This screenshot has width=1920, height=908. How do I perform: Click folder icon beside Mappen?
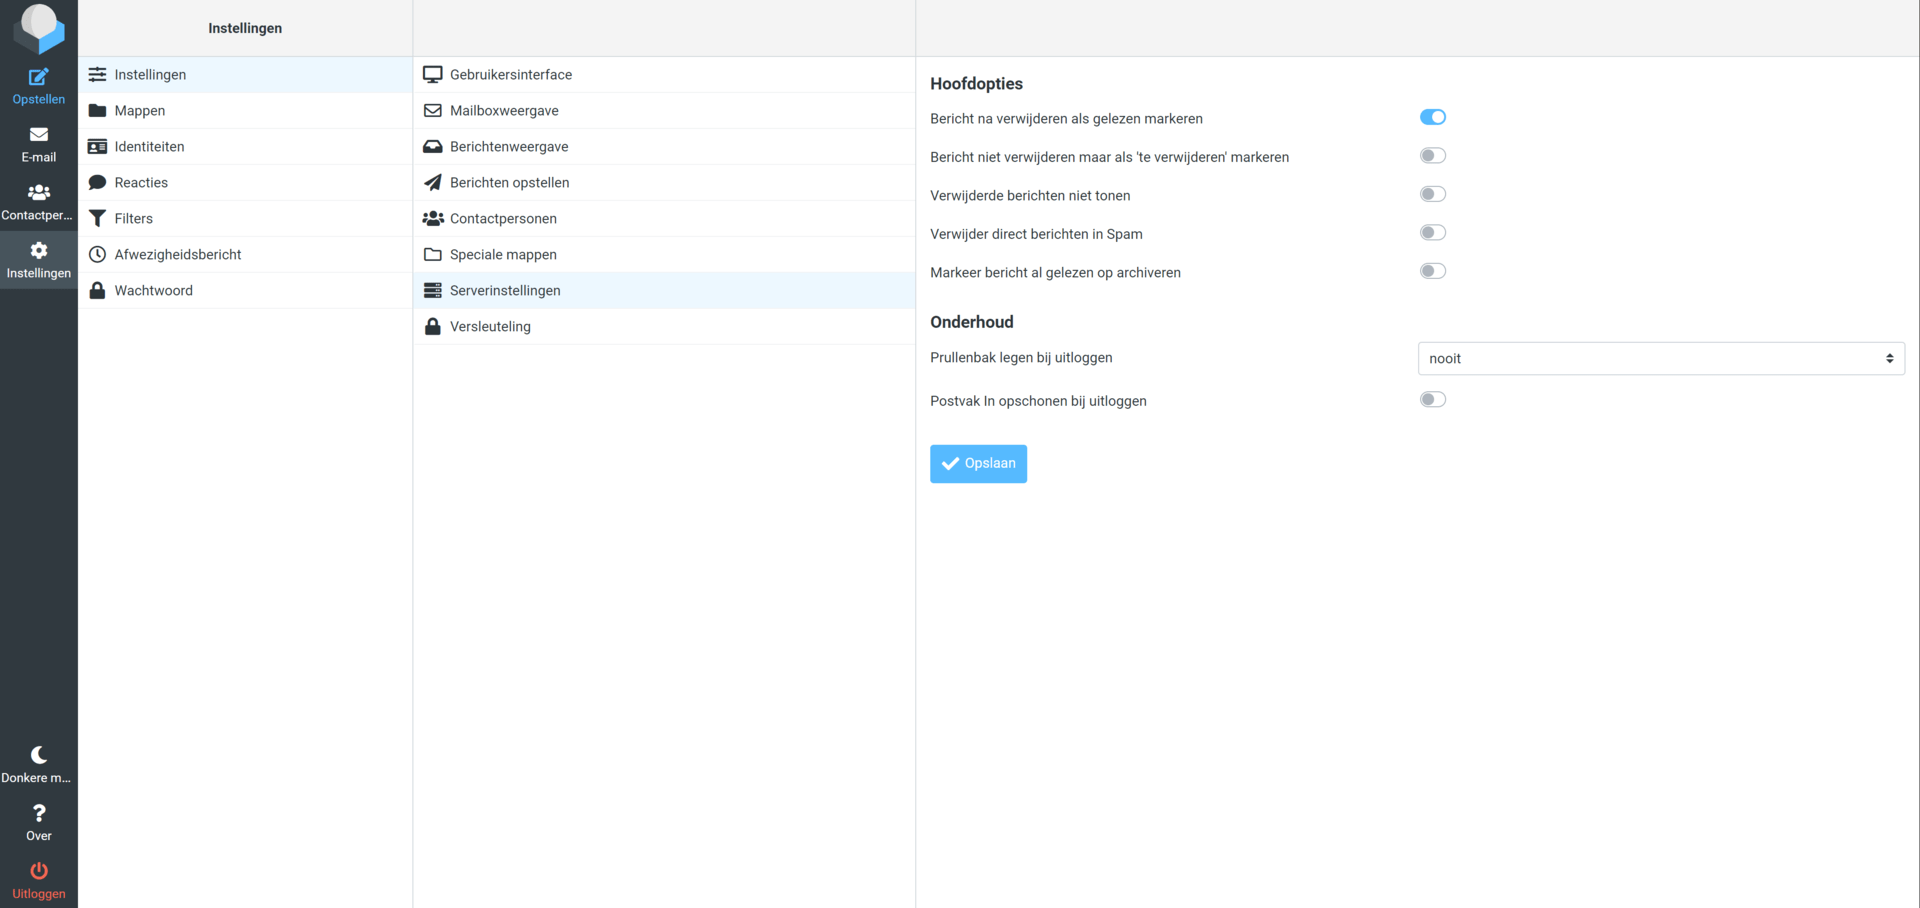coord(97,111)
